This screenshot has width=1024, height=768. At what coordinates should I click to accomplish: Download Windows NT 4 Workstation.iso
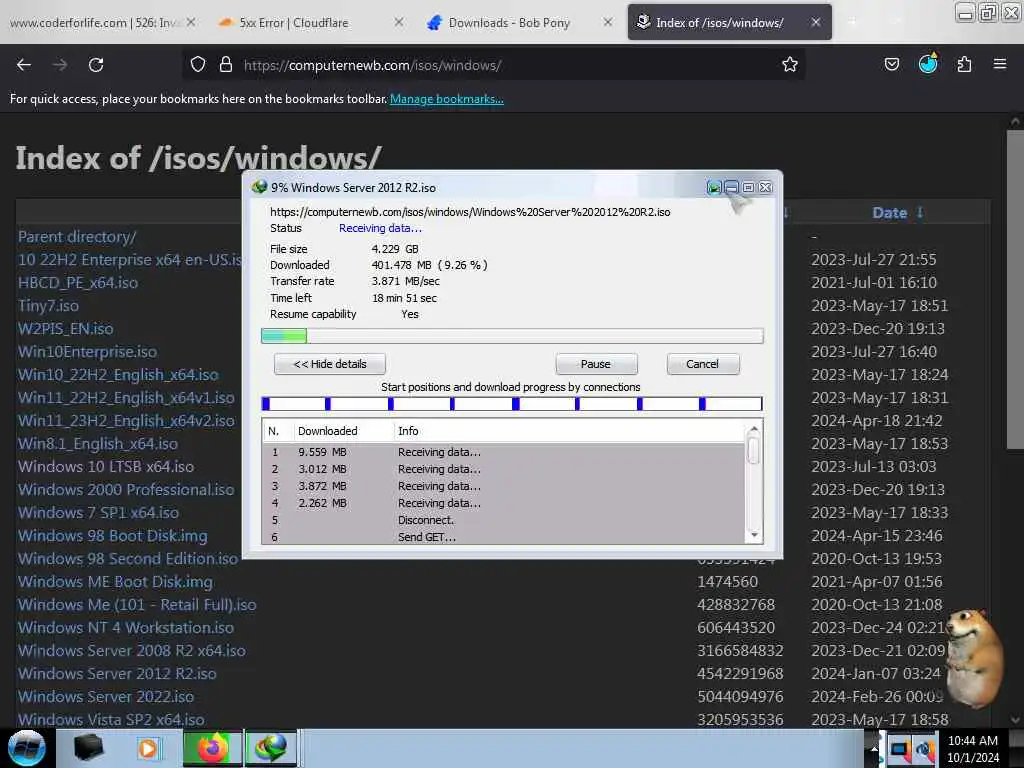(x=126, y=628)
